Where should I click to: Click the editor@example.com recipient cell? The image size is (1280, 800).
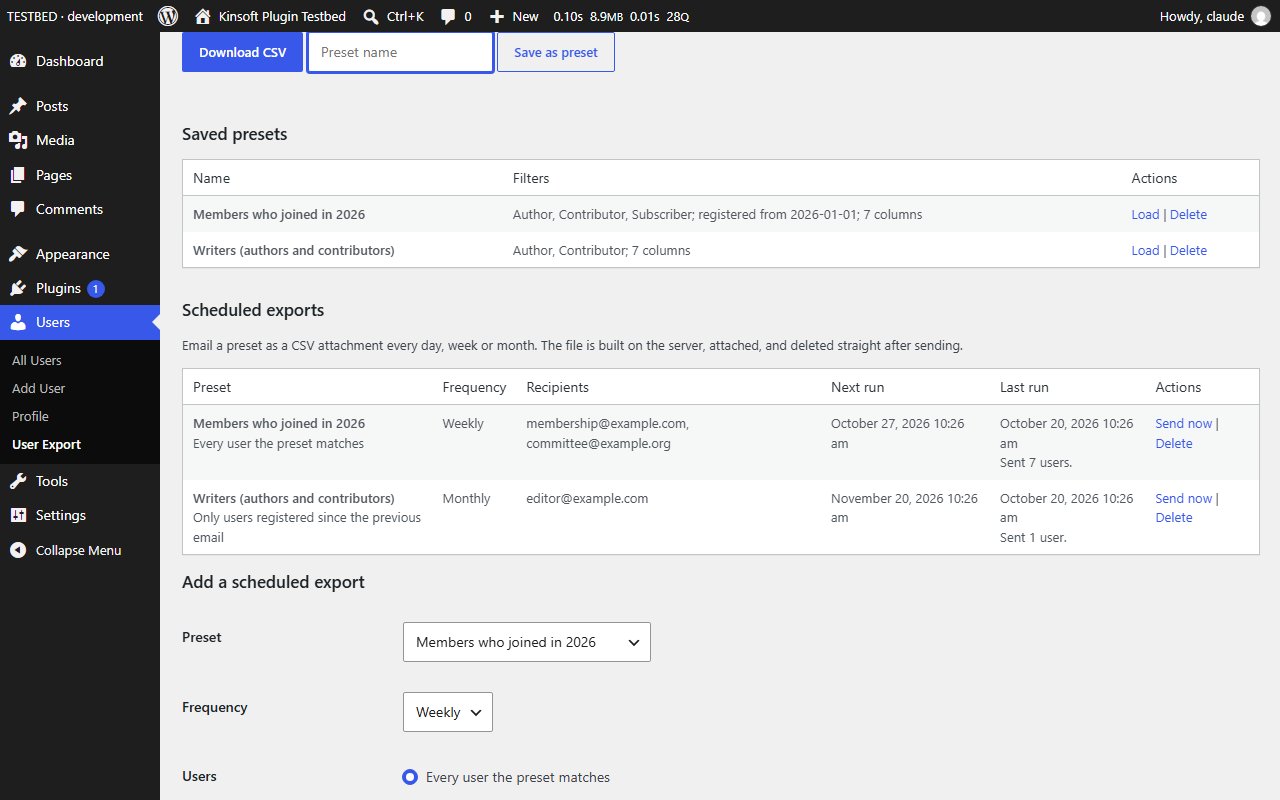click(587, 498)
